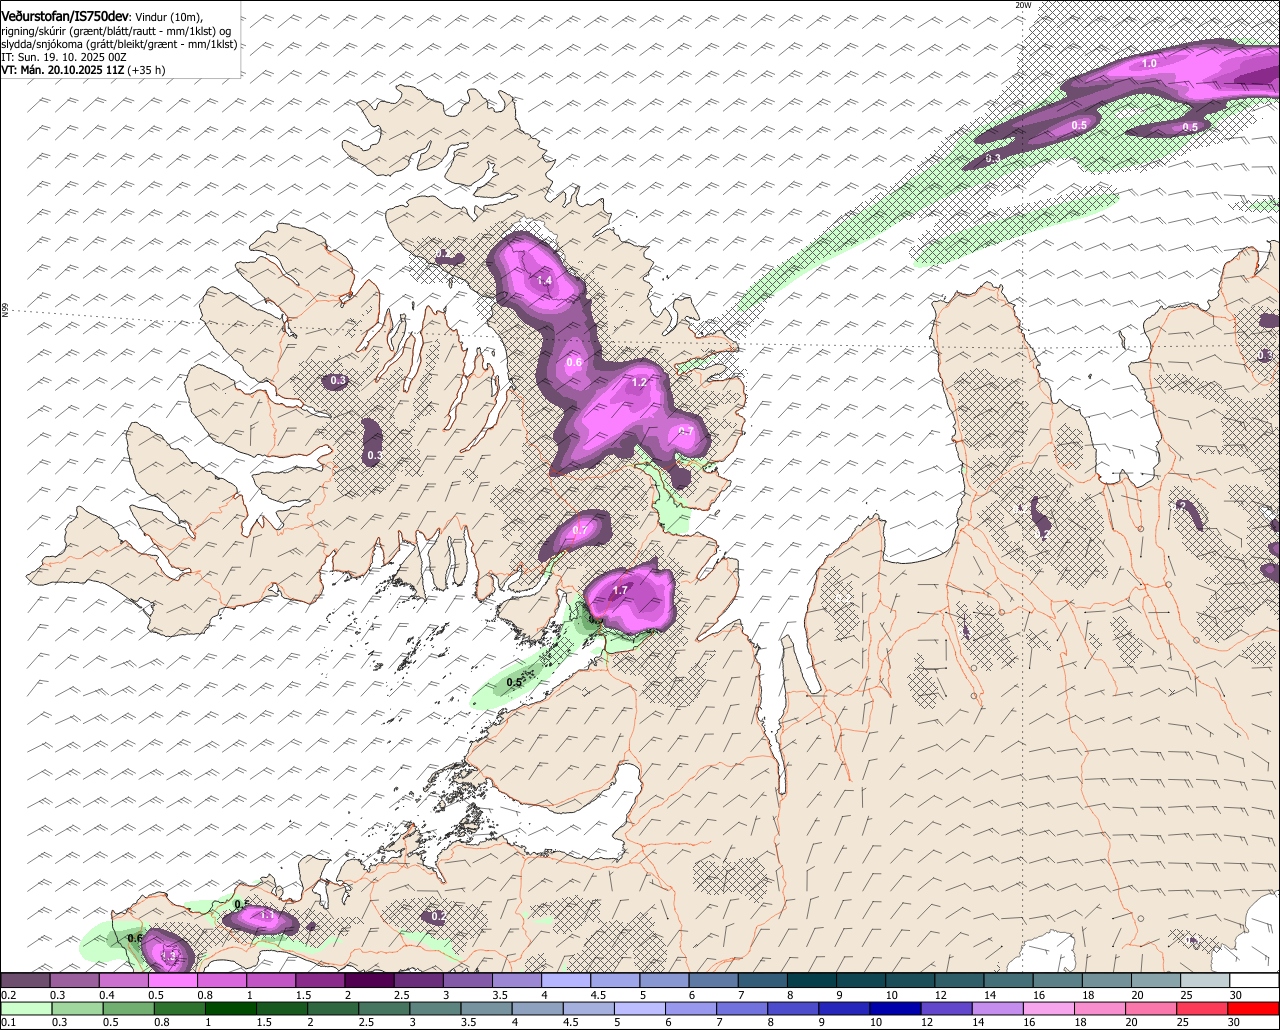Click the dull purple 0.2–0.3 swatch, upper legend bar
Viewport: 1280px width, 1030px height.
[25, 980]
